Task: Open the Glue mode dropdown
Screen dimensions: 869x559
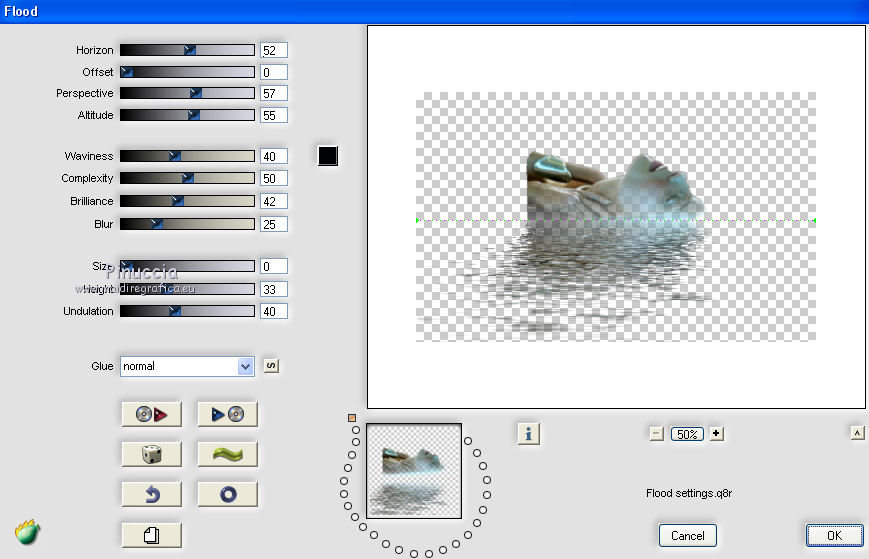Action: [187, 366]
